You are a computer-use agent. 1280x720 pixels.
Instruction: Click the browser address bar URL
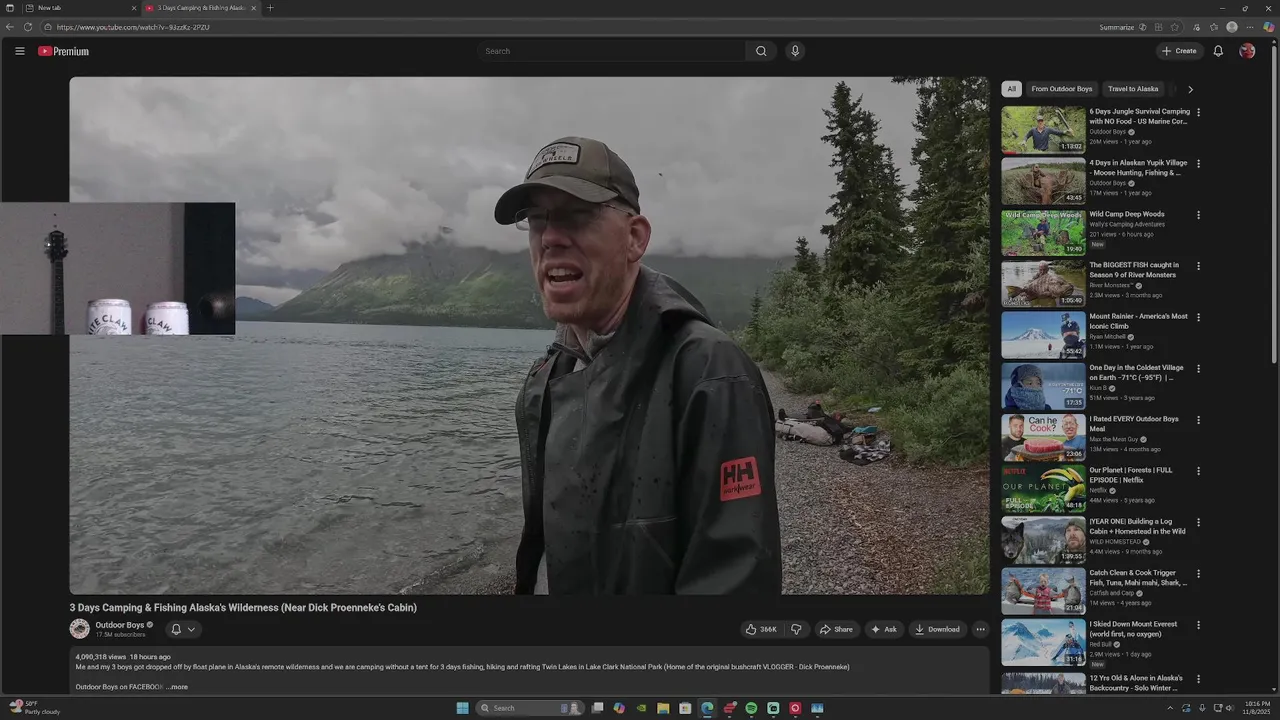tap(133, 27)
